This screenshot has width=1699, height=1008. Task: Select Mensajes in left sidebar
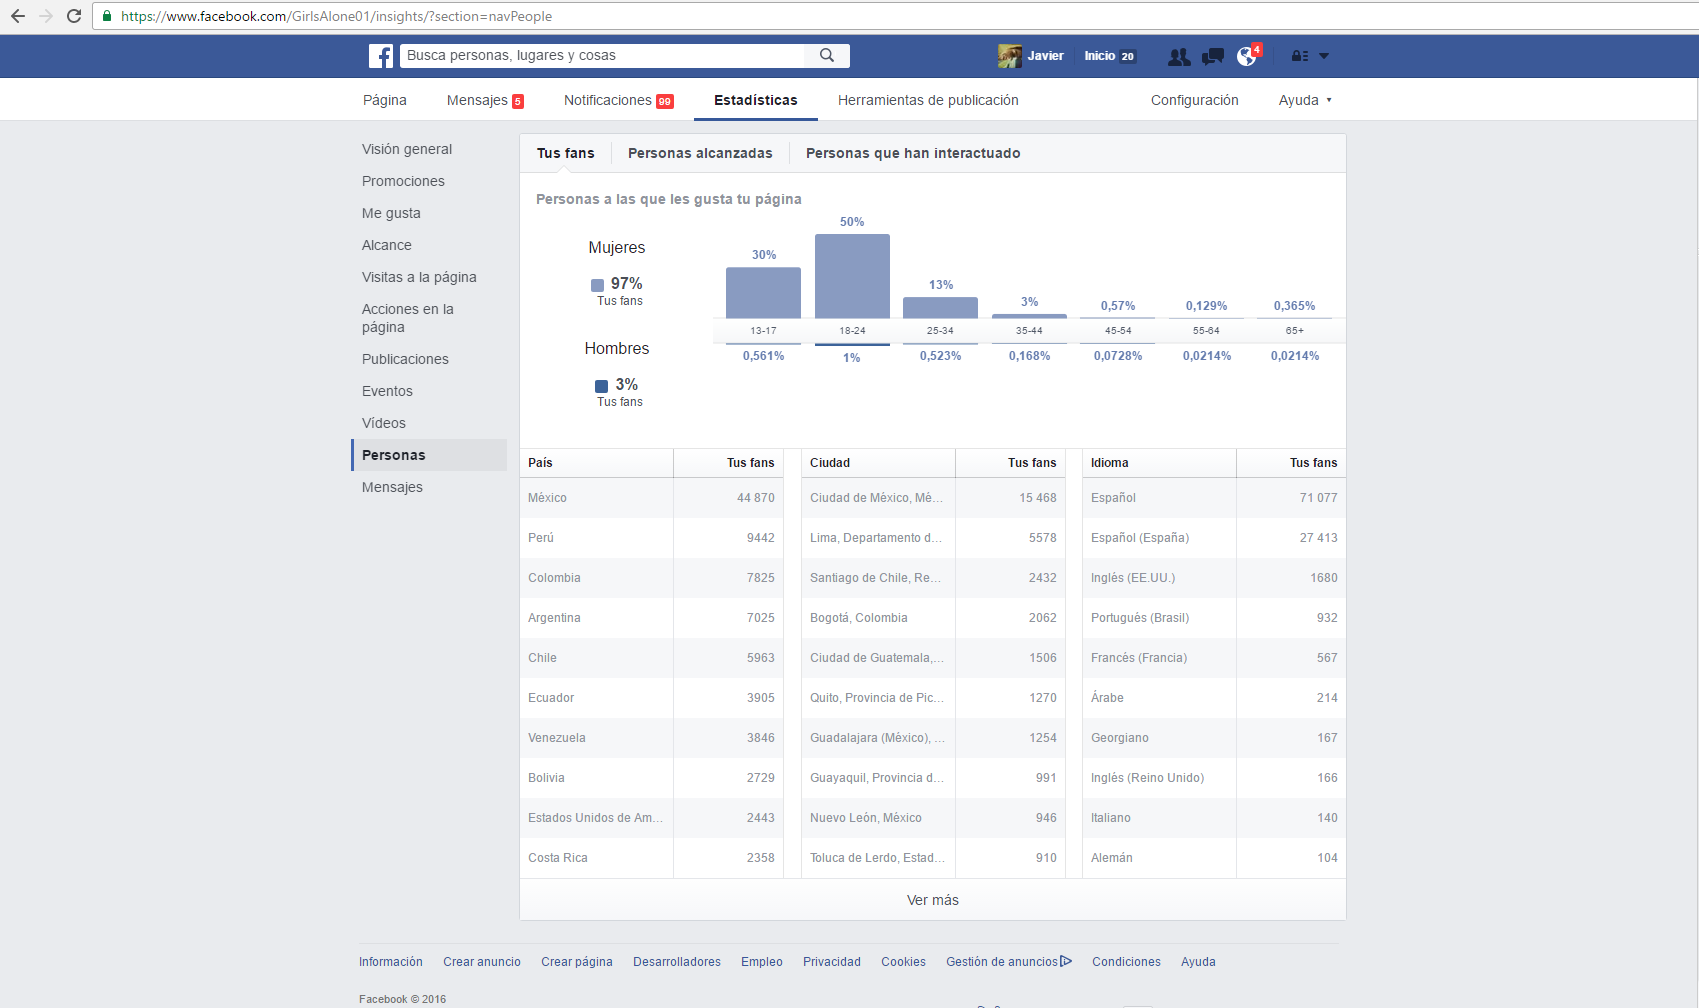point(392,487)
